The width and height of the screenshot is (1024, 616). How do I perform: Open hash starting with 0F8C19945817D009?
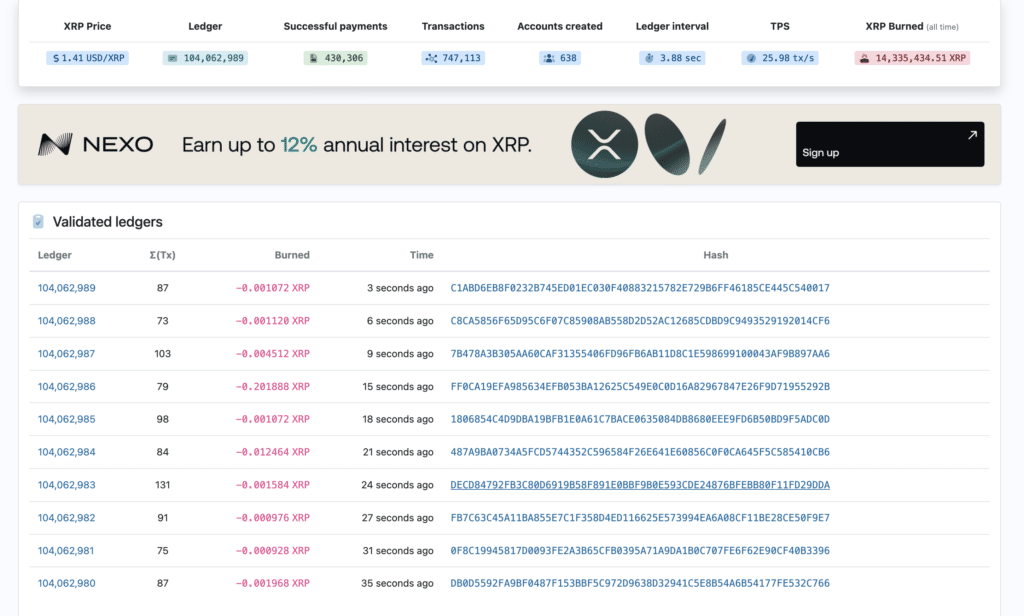[x=640, y=551]
